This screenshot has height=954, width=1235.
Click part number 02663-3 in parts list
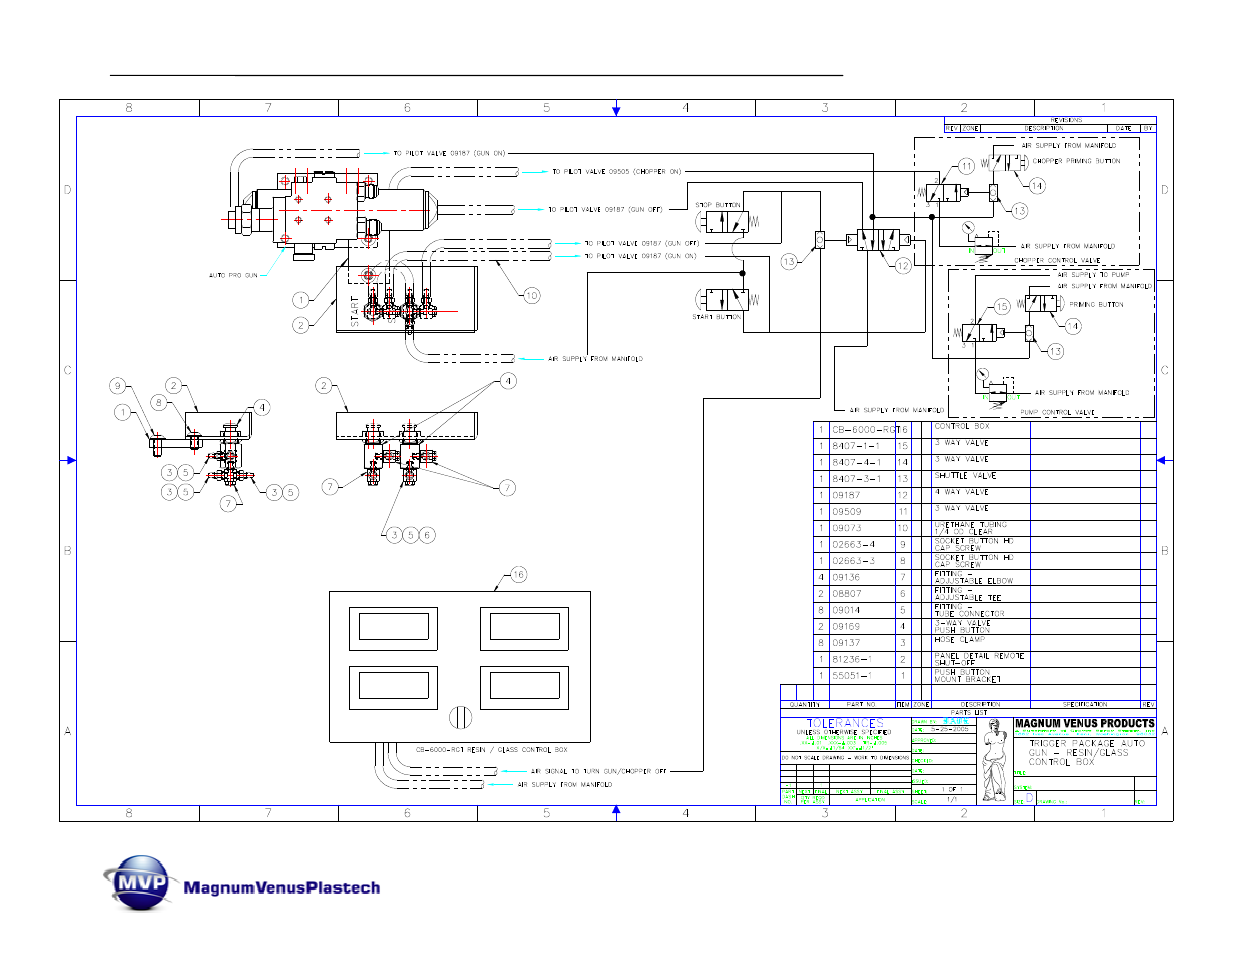point(853,561)
